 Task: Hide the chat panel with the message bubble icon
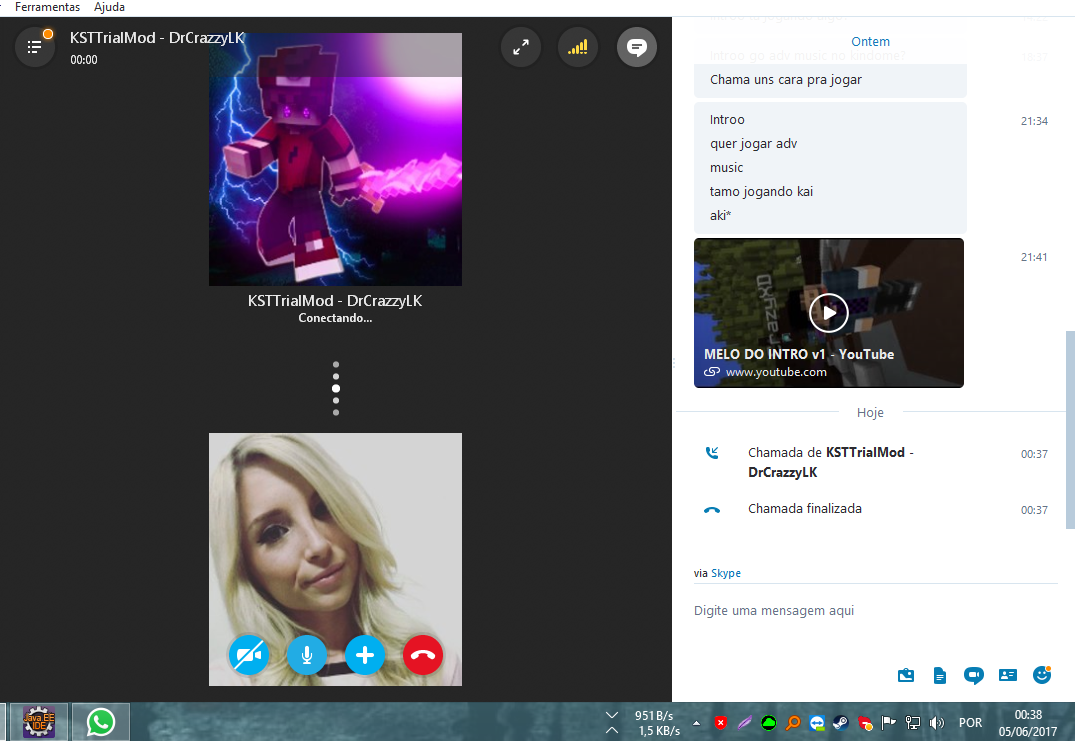click(636, 47)
